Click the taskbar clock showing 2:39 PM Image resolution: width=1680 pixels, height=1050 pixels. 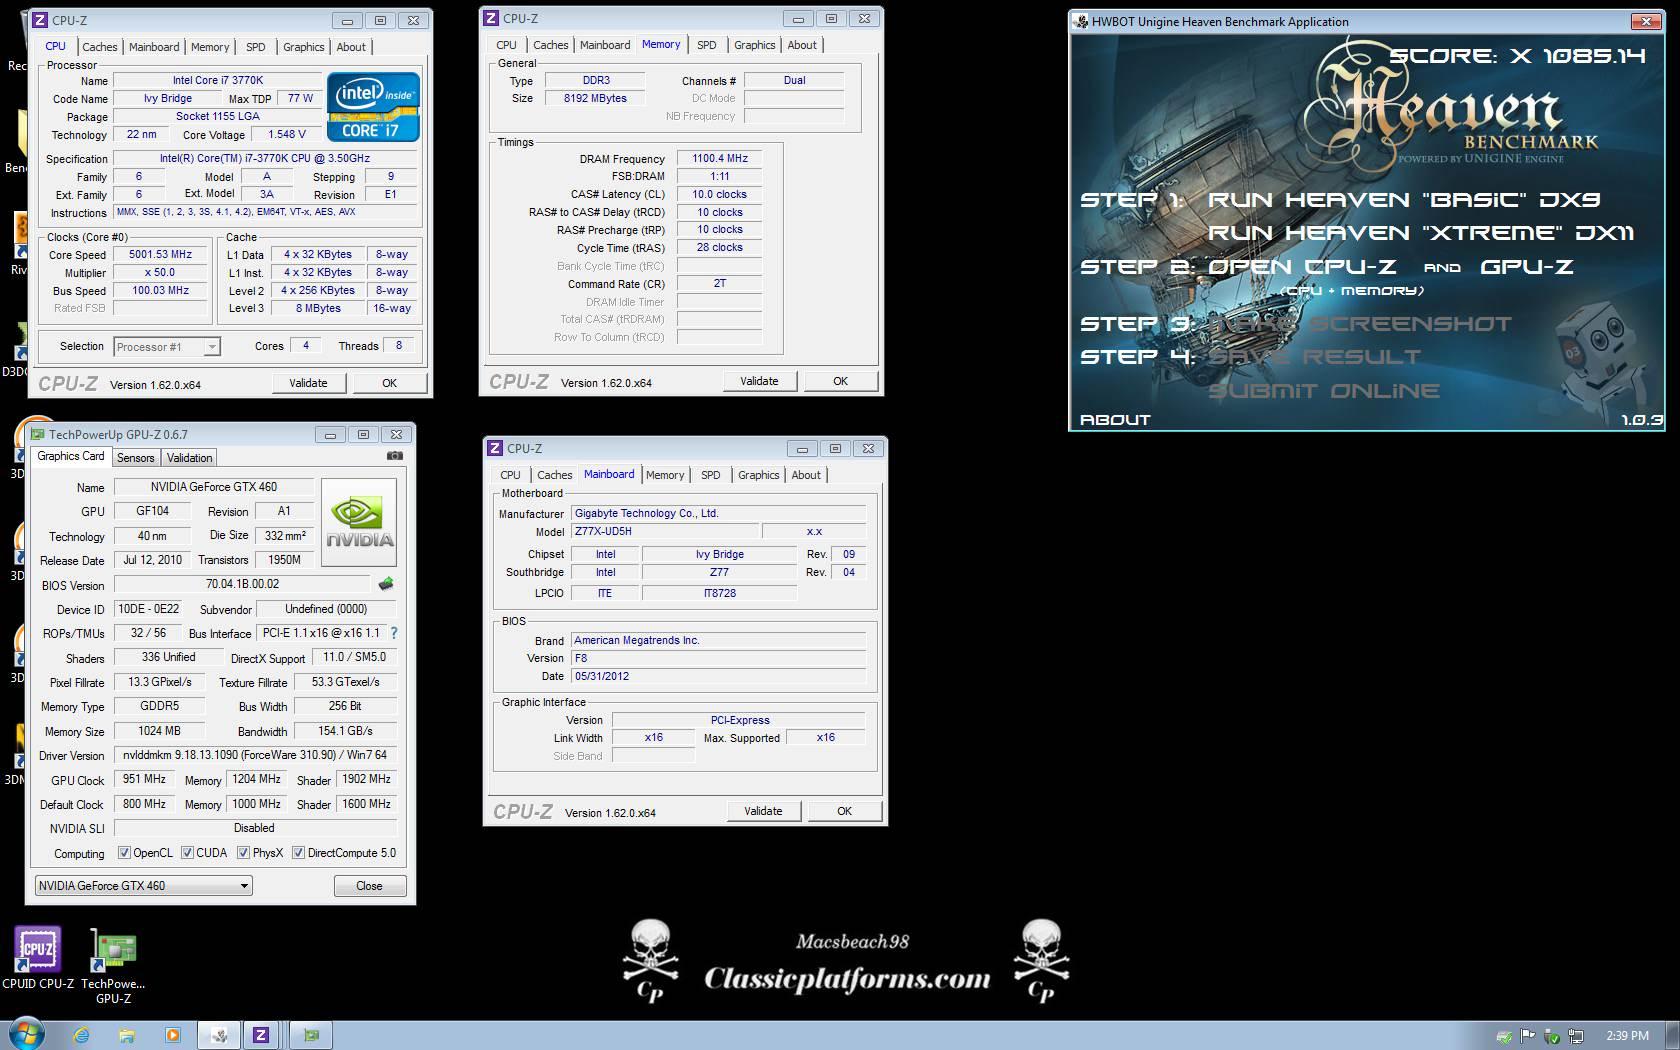point(1627,1036)
